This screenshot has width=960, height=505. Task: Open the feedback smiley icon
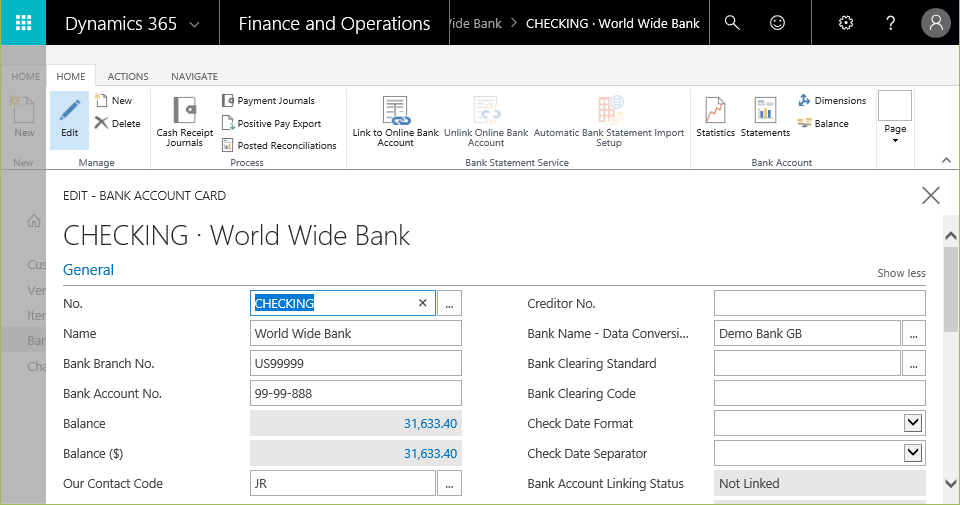(777, 23)
